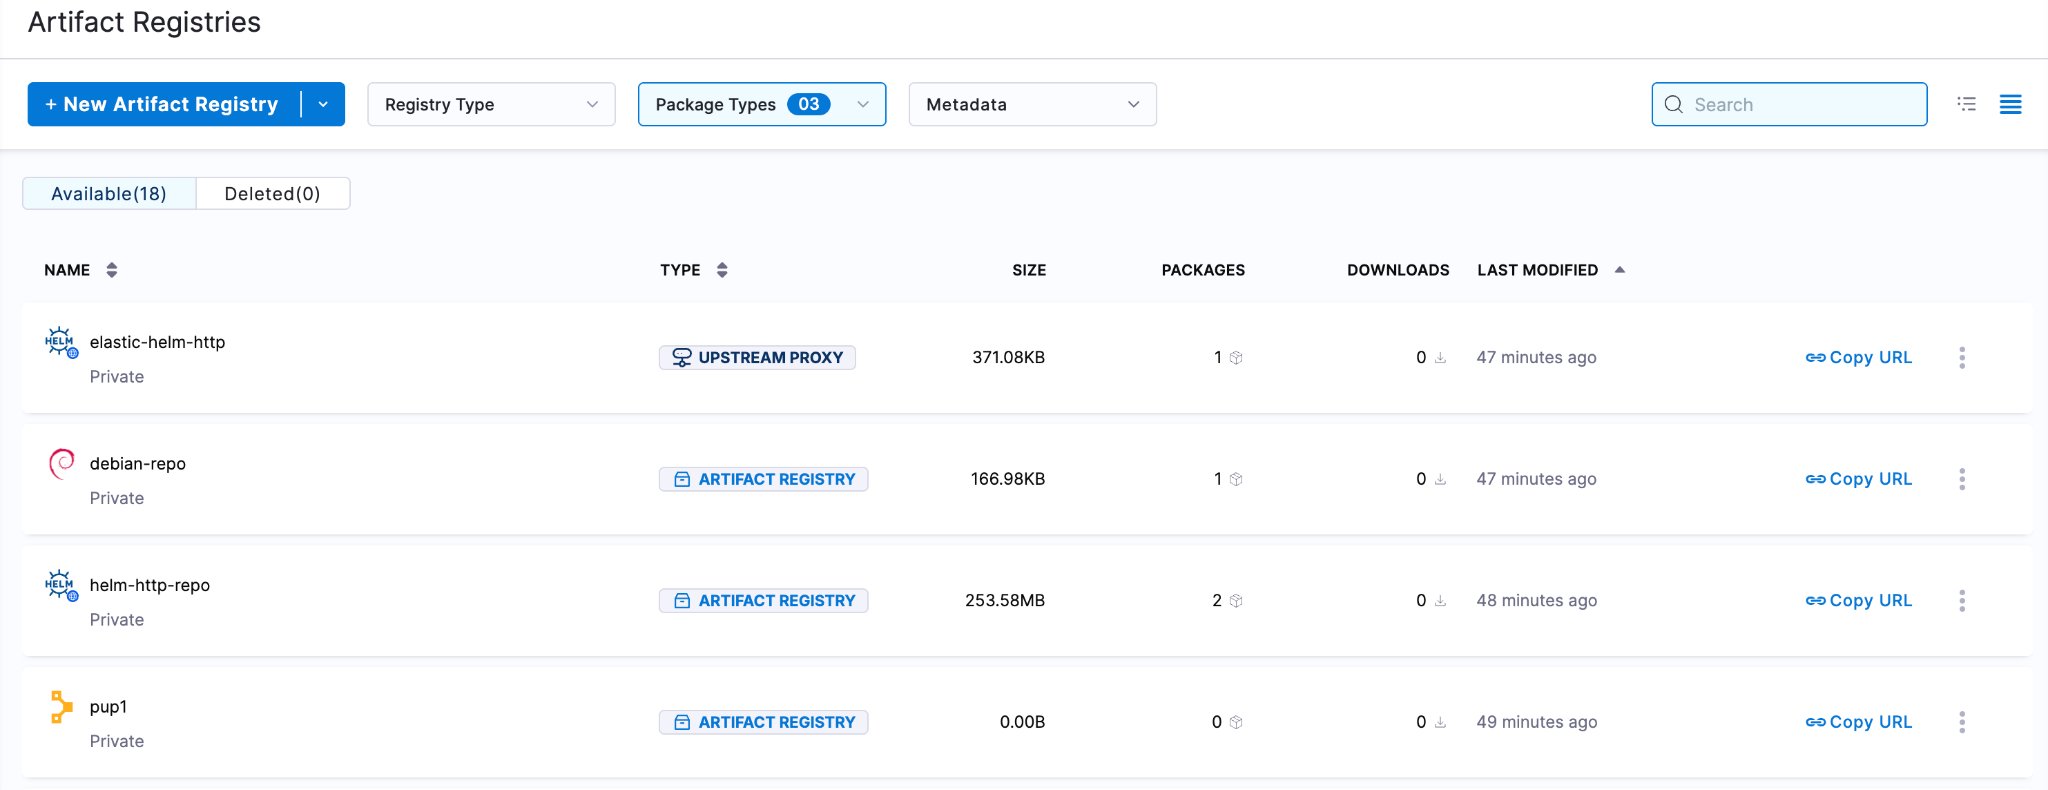Open the kebab menu for debian-repo

1962,479
